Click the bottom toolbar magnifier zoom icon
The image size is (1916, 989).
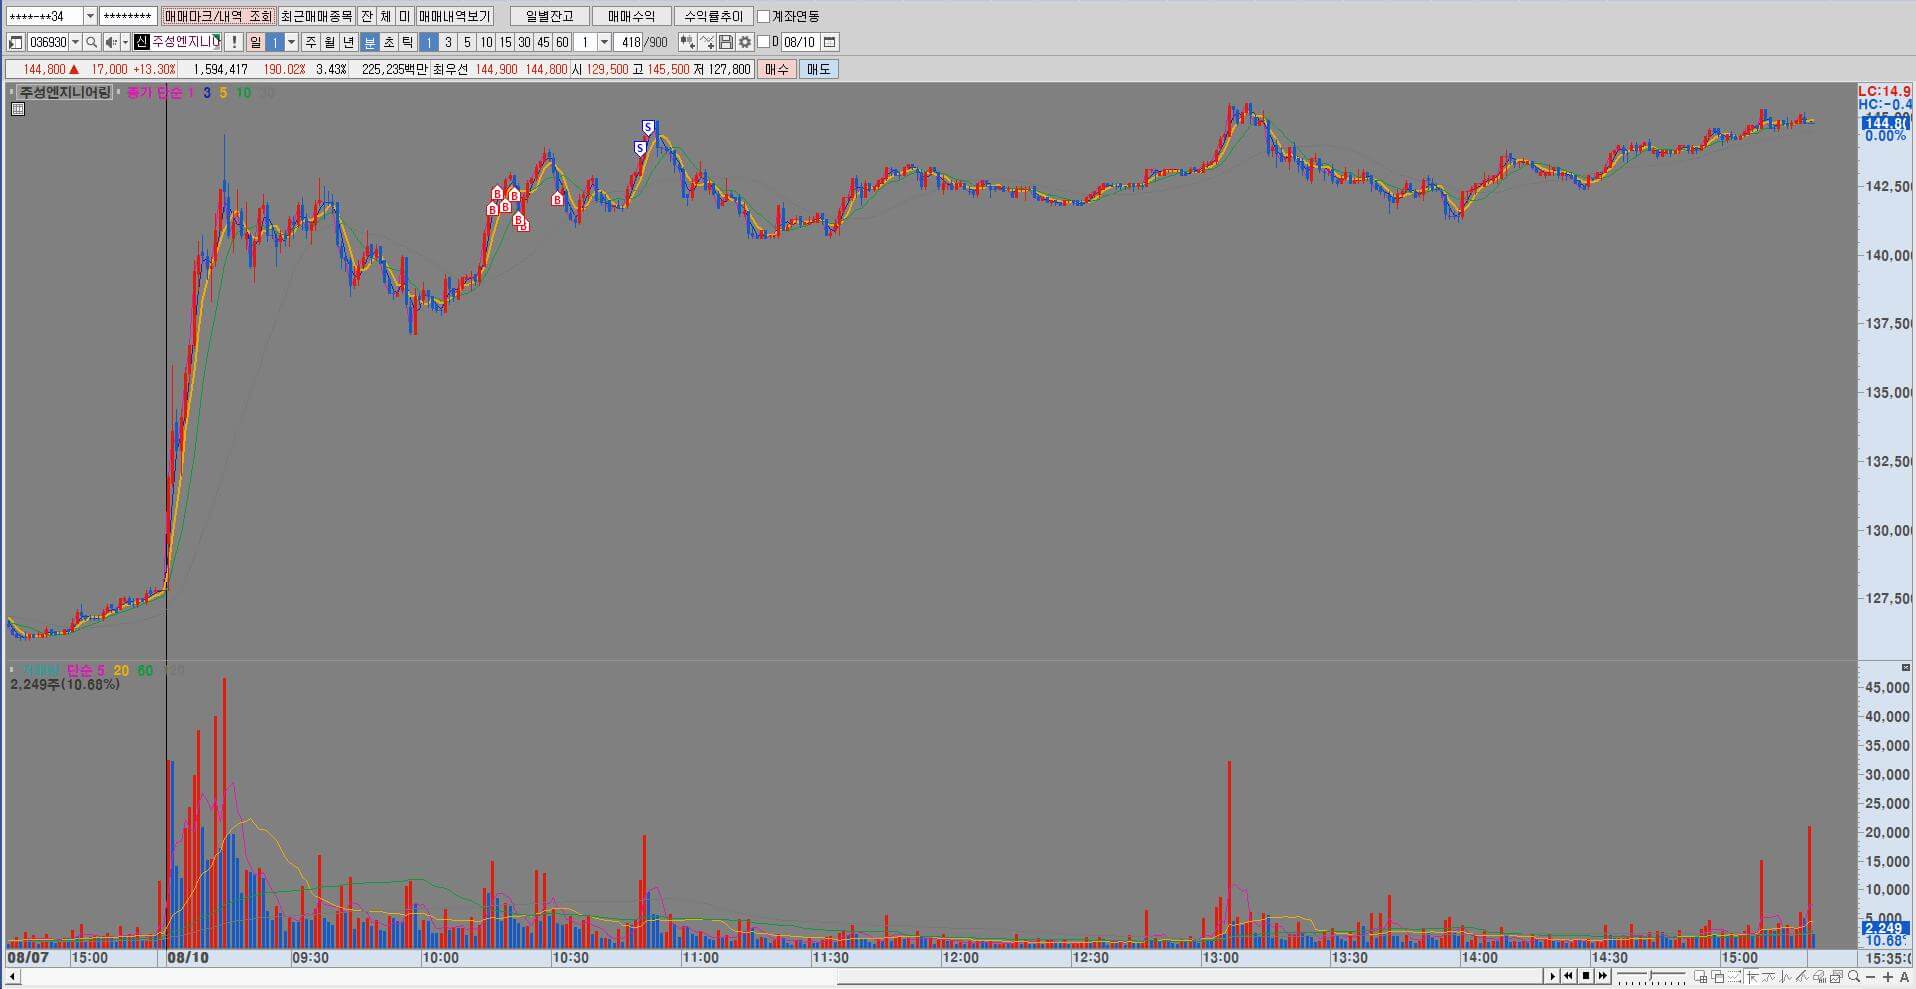[x=1854, y=976]
